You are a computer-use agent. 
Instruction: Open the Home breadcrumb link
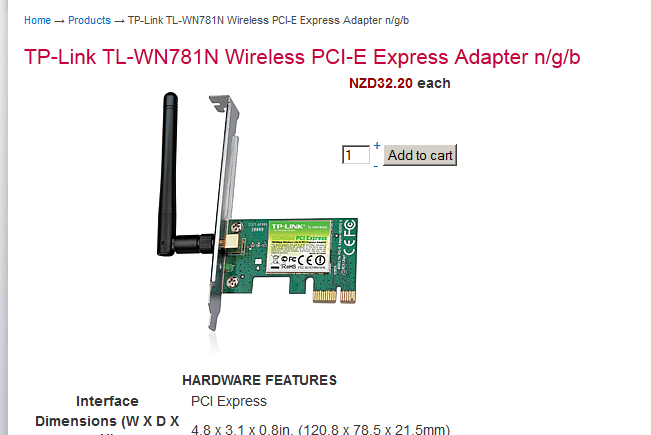pyautogui.click(x=37, y=20)
